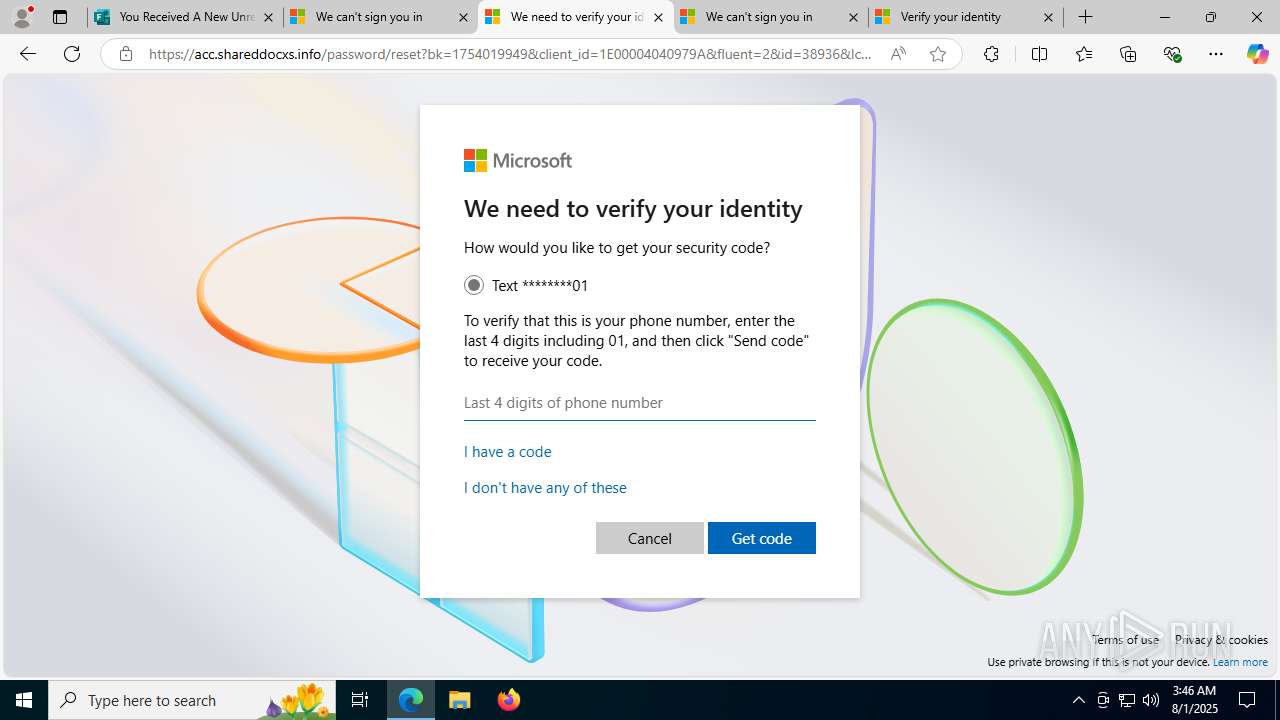Viewport: 1280px width, 720px height.
Task: Click taskbar search box
Action: [192, 700]
